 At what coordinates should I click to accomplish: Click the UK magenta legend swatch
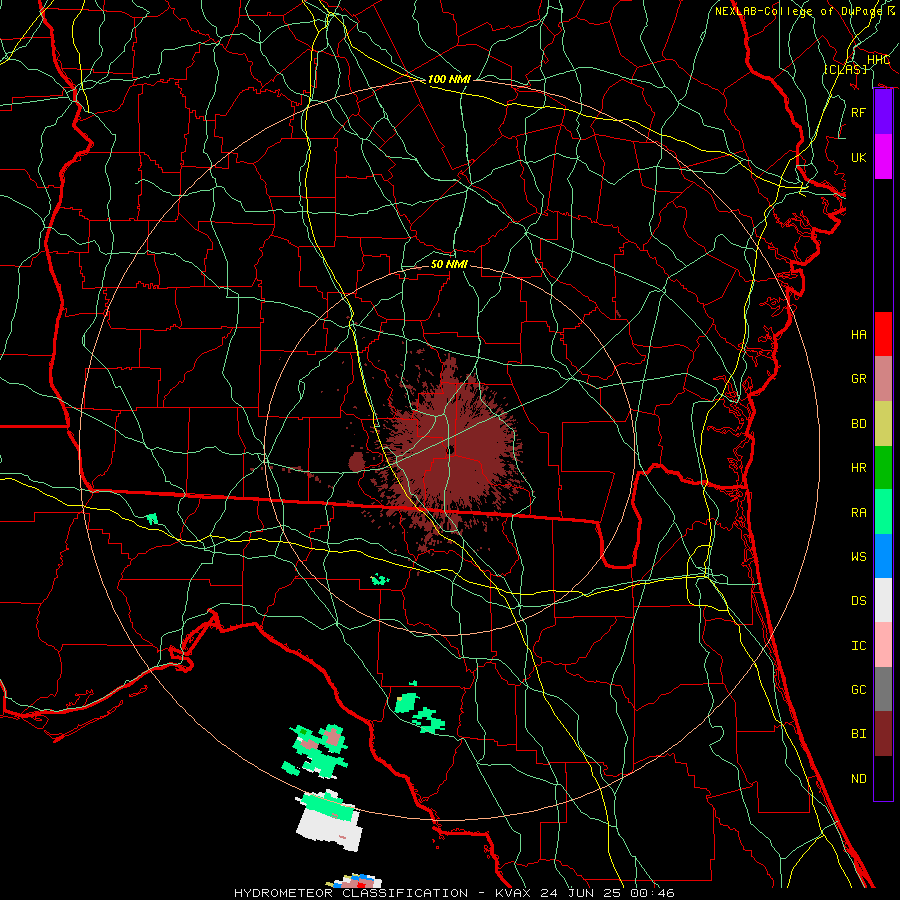[883, 157]
